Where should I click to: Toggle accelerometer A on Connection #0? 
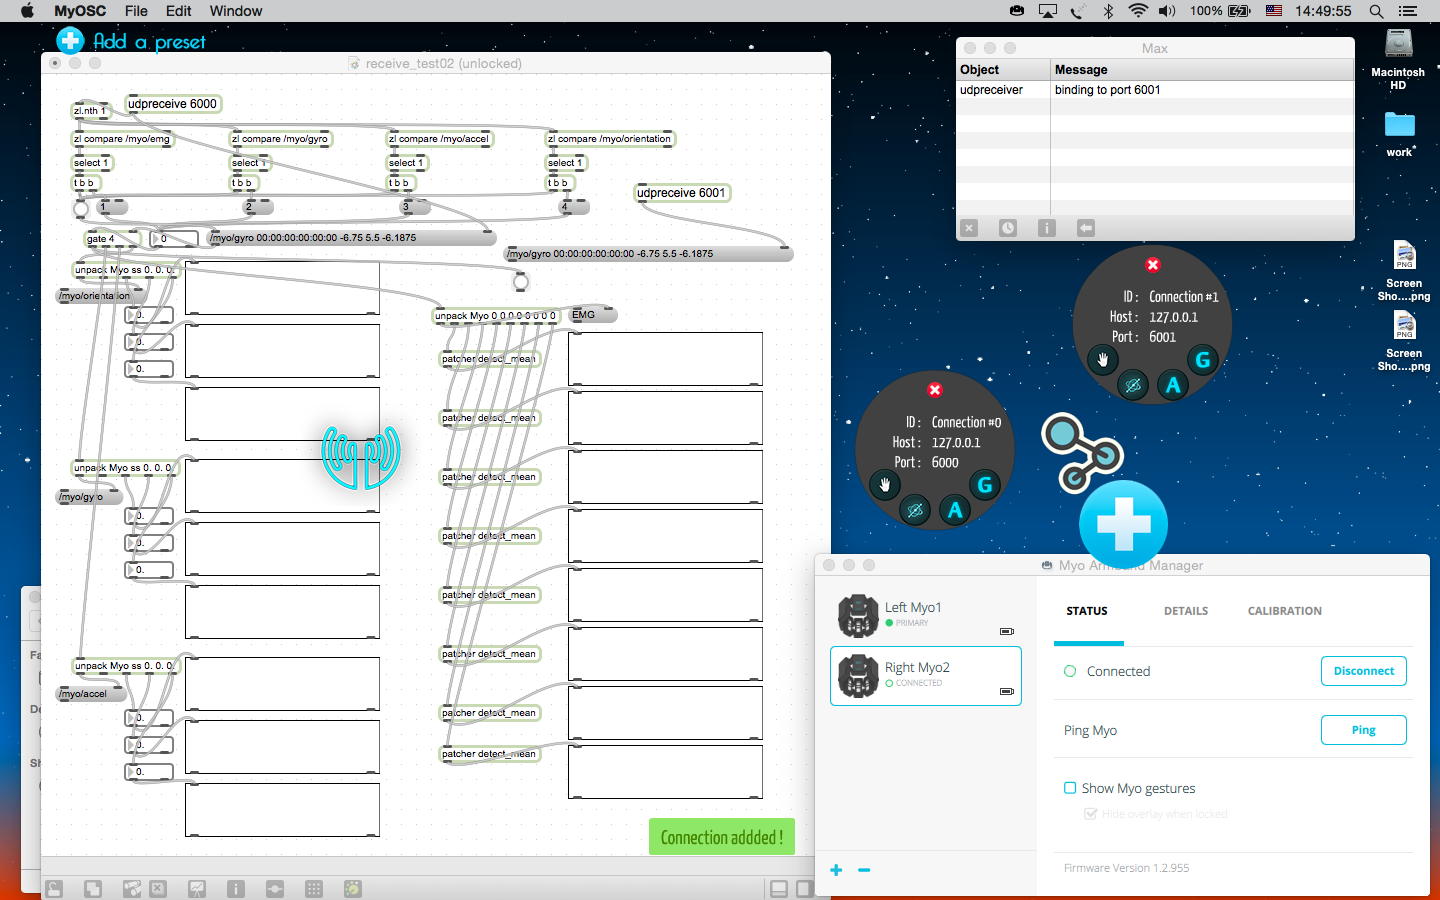click(955, 511)
